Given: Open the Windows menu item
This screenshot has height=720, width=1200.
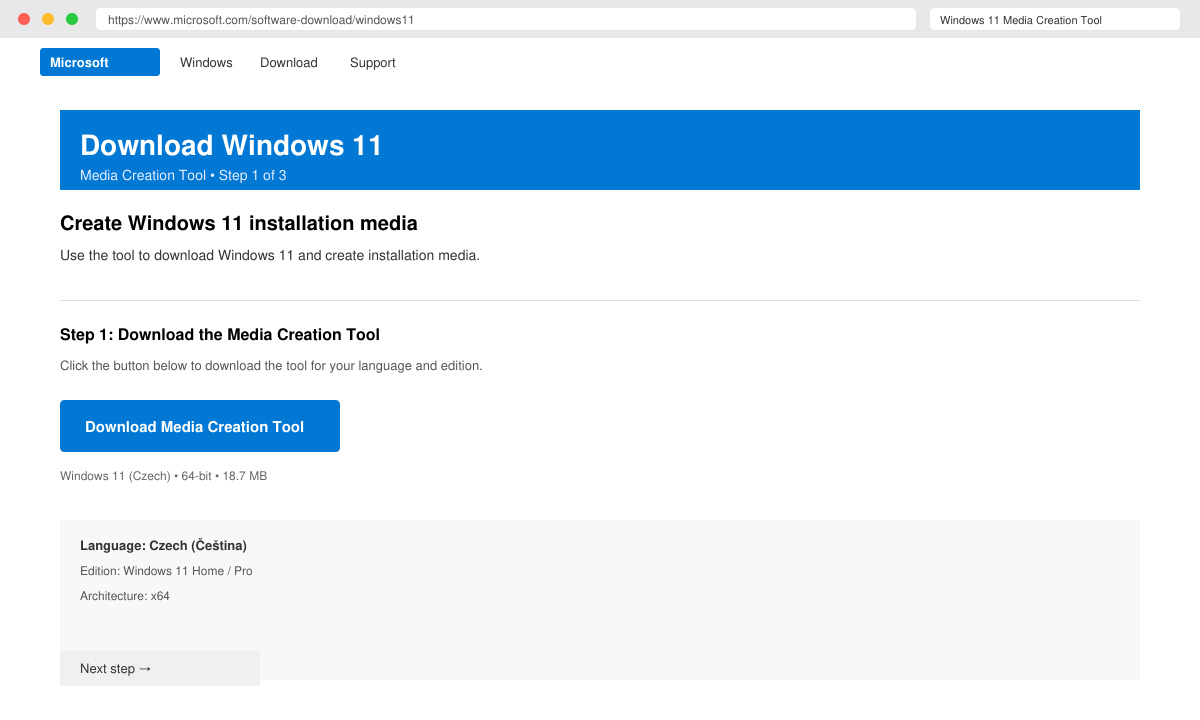Looking at the screenshot, I should 206,62.
